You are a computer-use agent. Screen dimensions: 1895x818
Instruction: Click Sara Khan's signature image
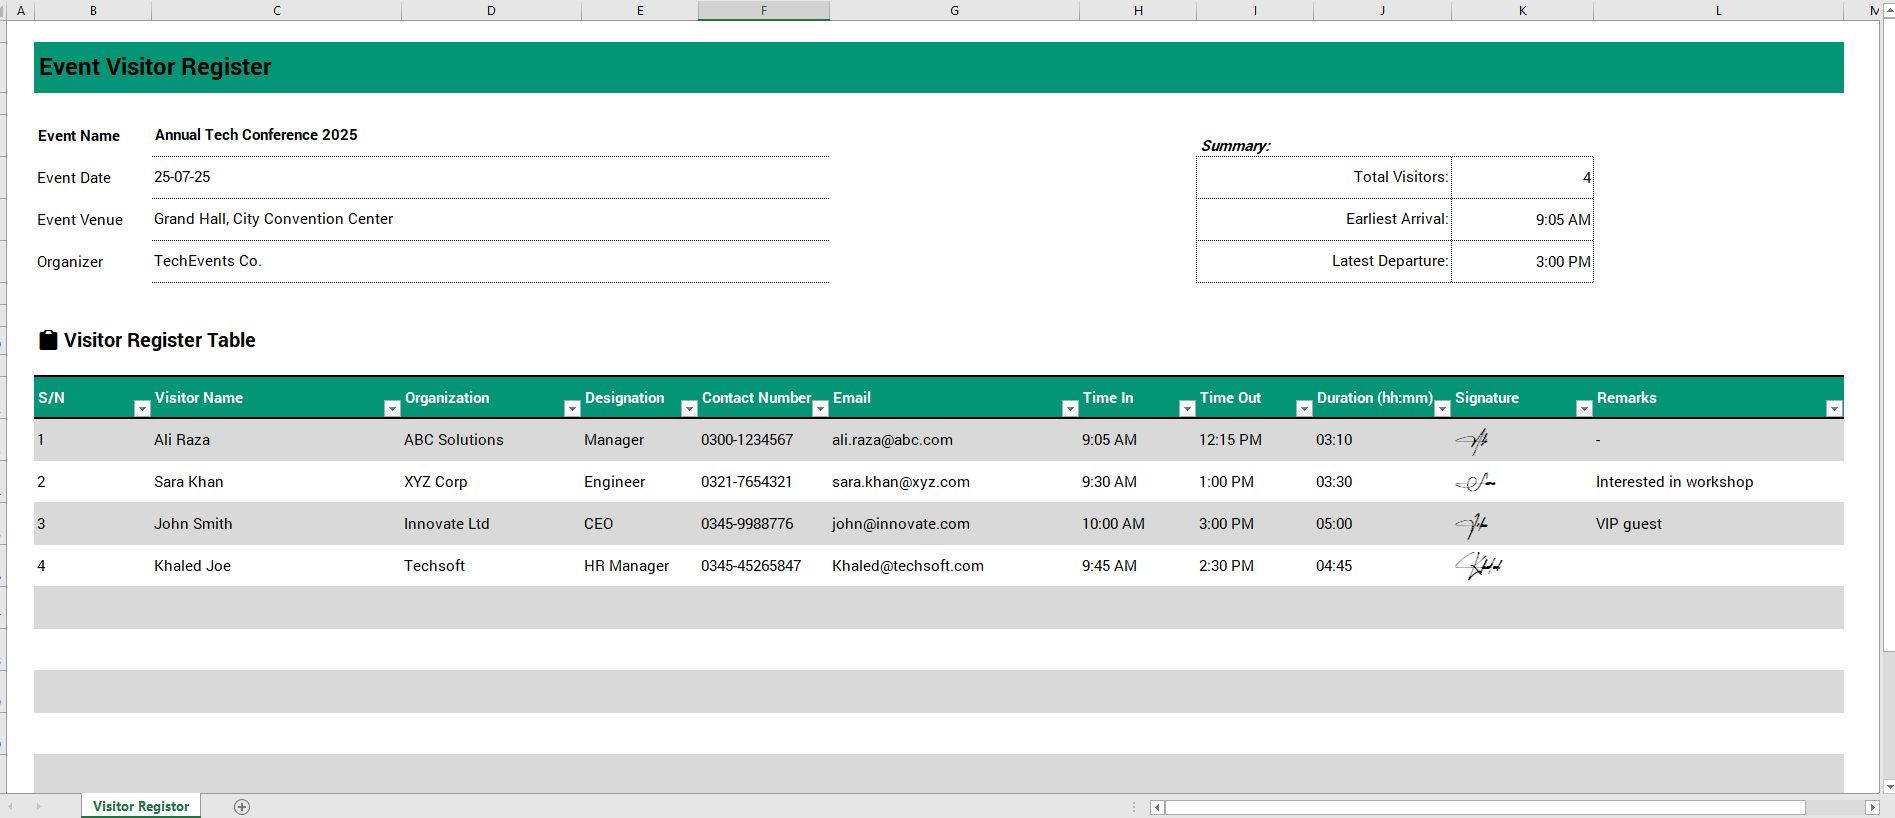point(1475,483)
